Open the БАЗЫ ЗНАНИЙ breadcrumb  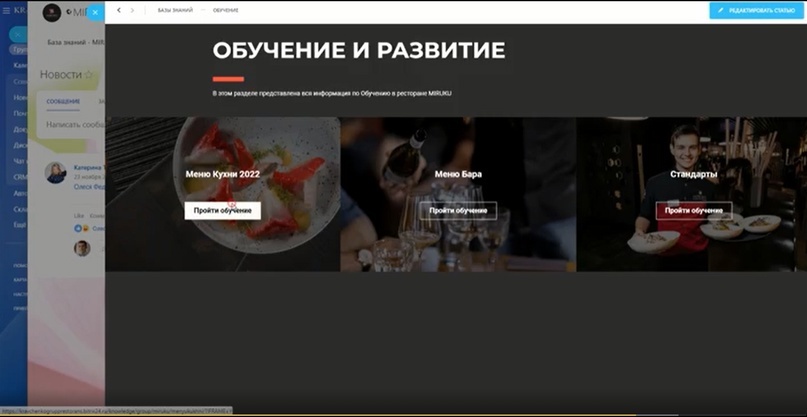[x=176, y=10]
